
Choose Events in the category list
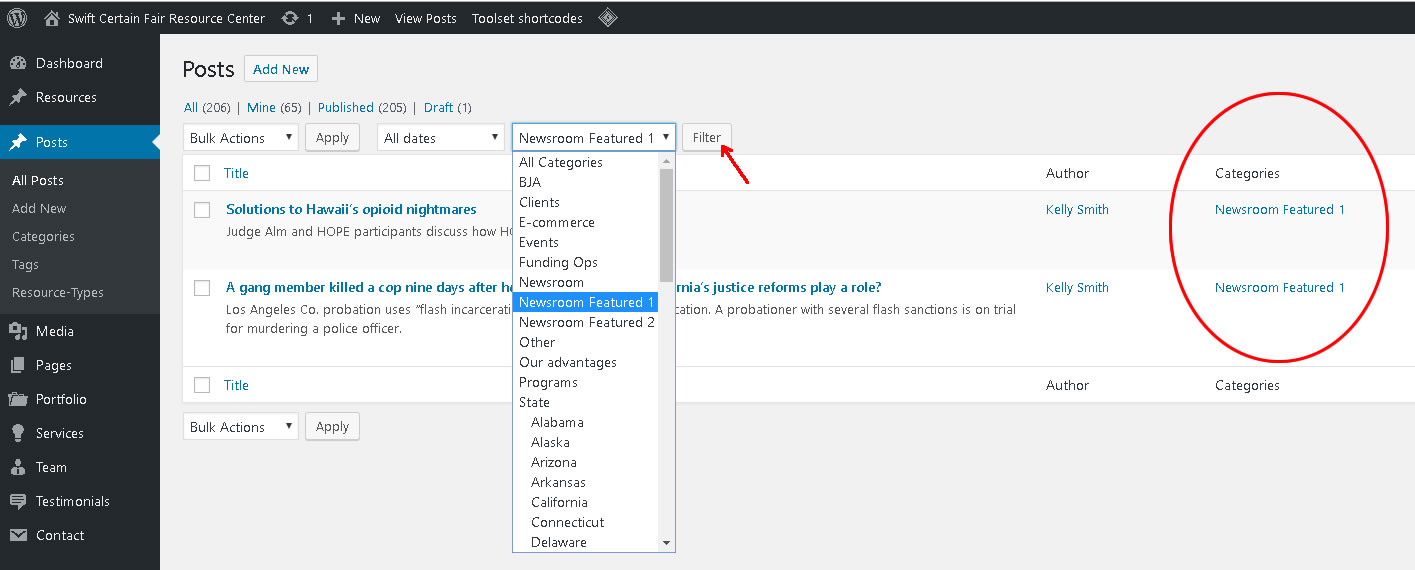coord(585,242)
